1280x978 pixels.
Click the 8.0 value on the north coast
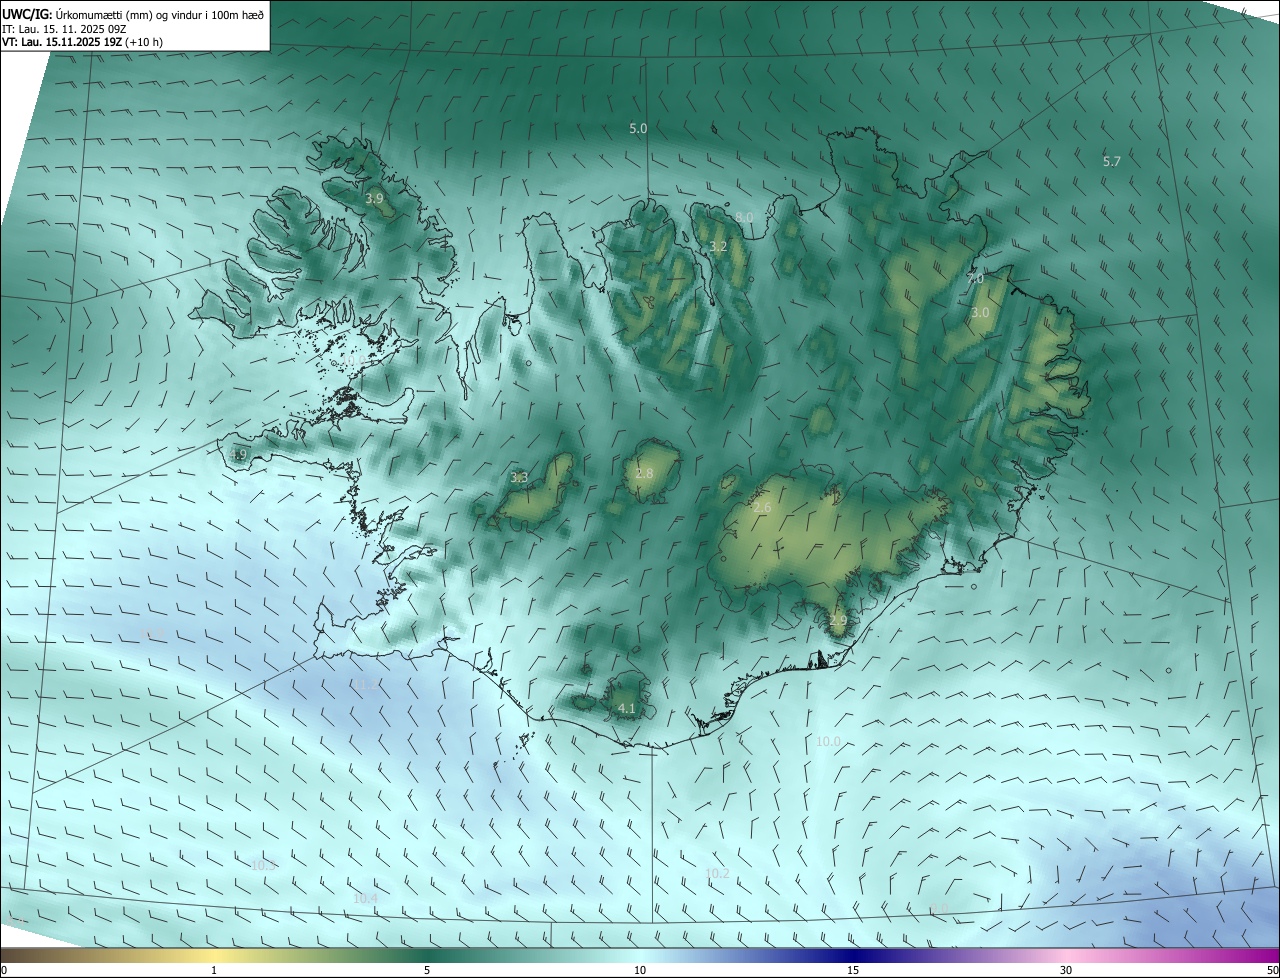[744, 217]
